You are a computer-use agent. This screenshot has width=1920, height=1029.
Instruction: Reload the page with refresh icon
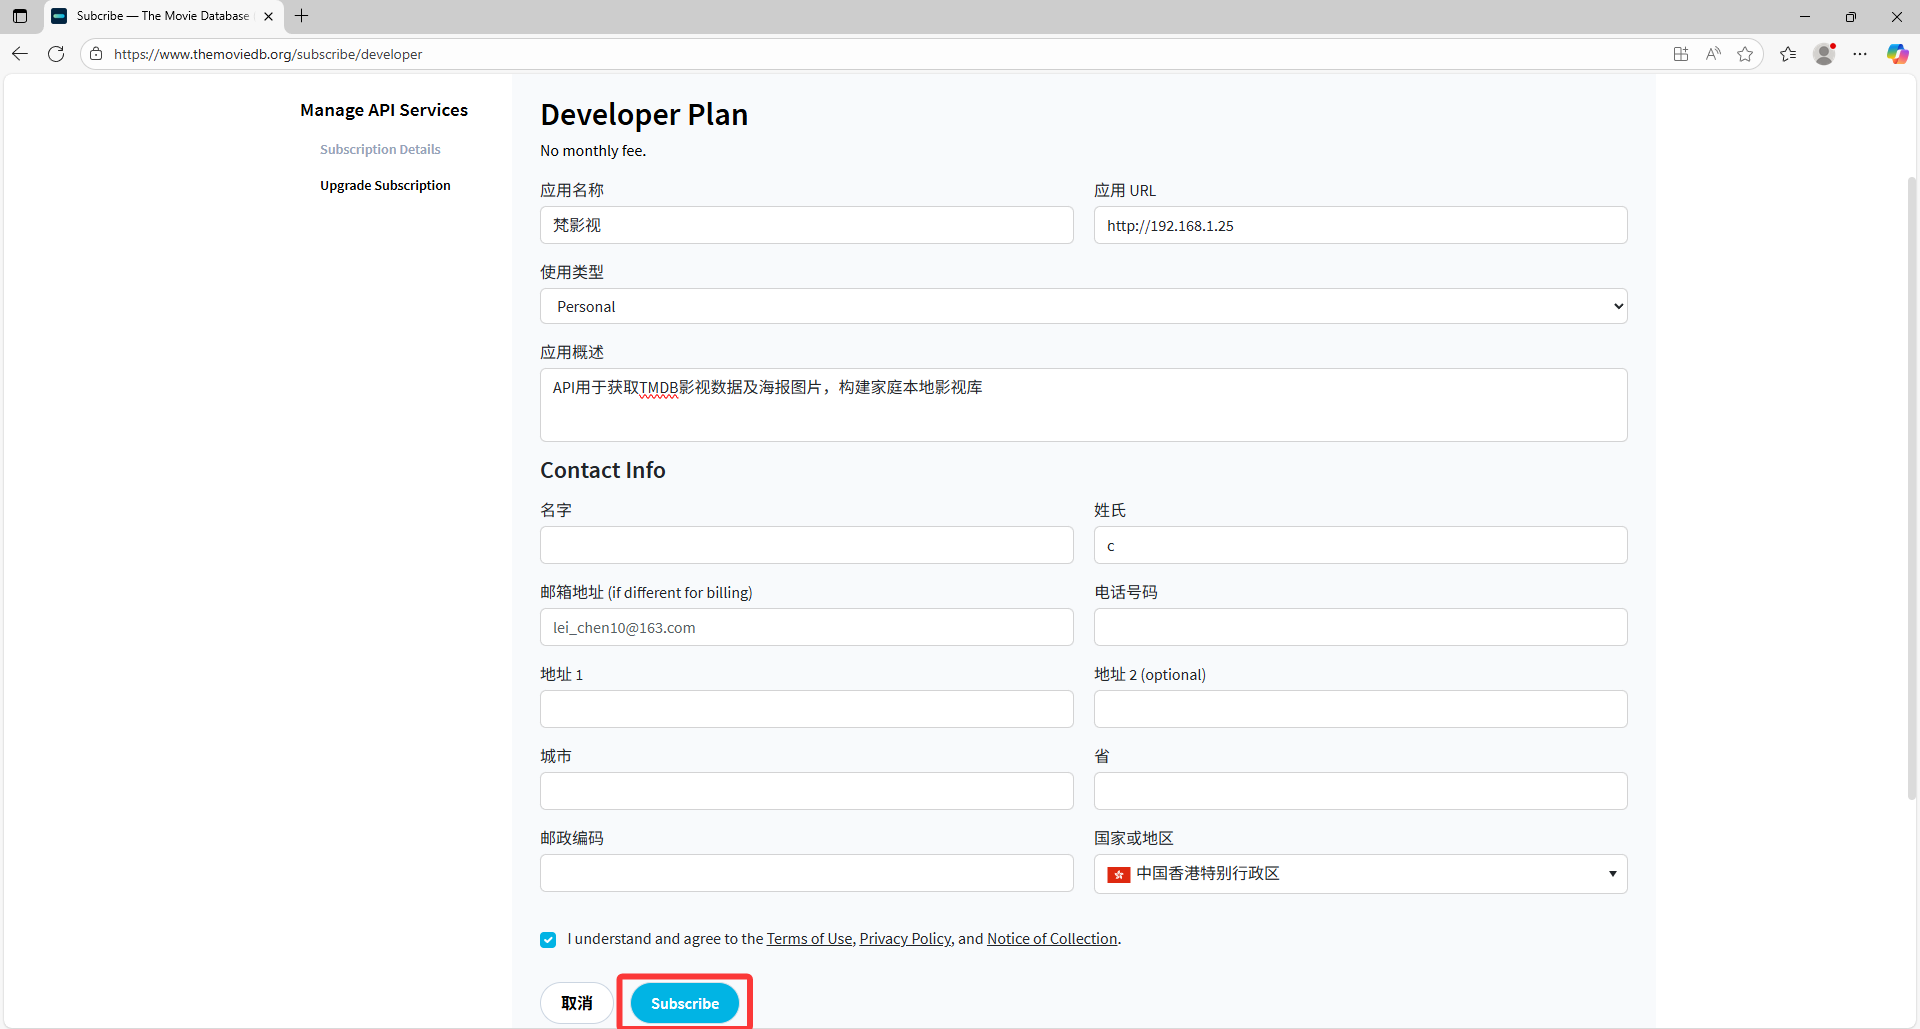[x=56, y=54]
